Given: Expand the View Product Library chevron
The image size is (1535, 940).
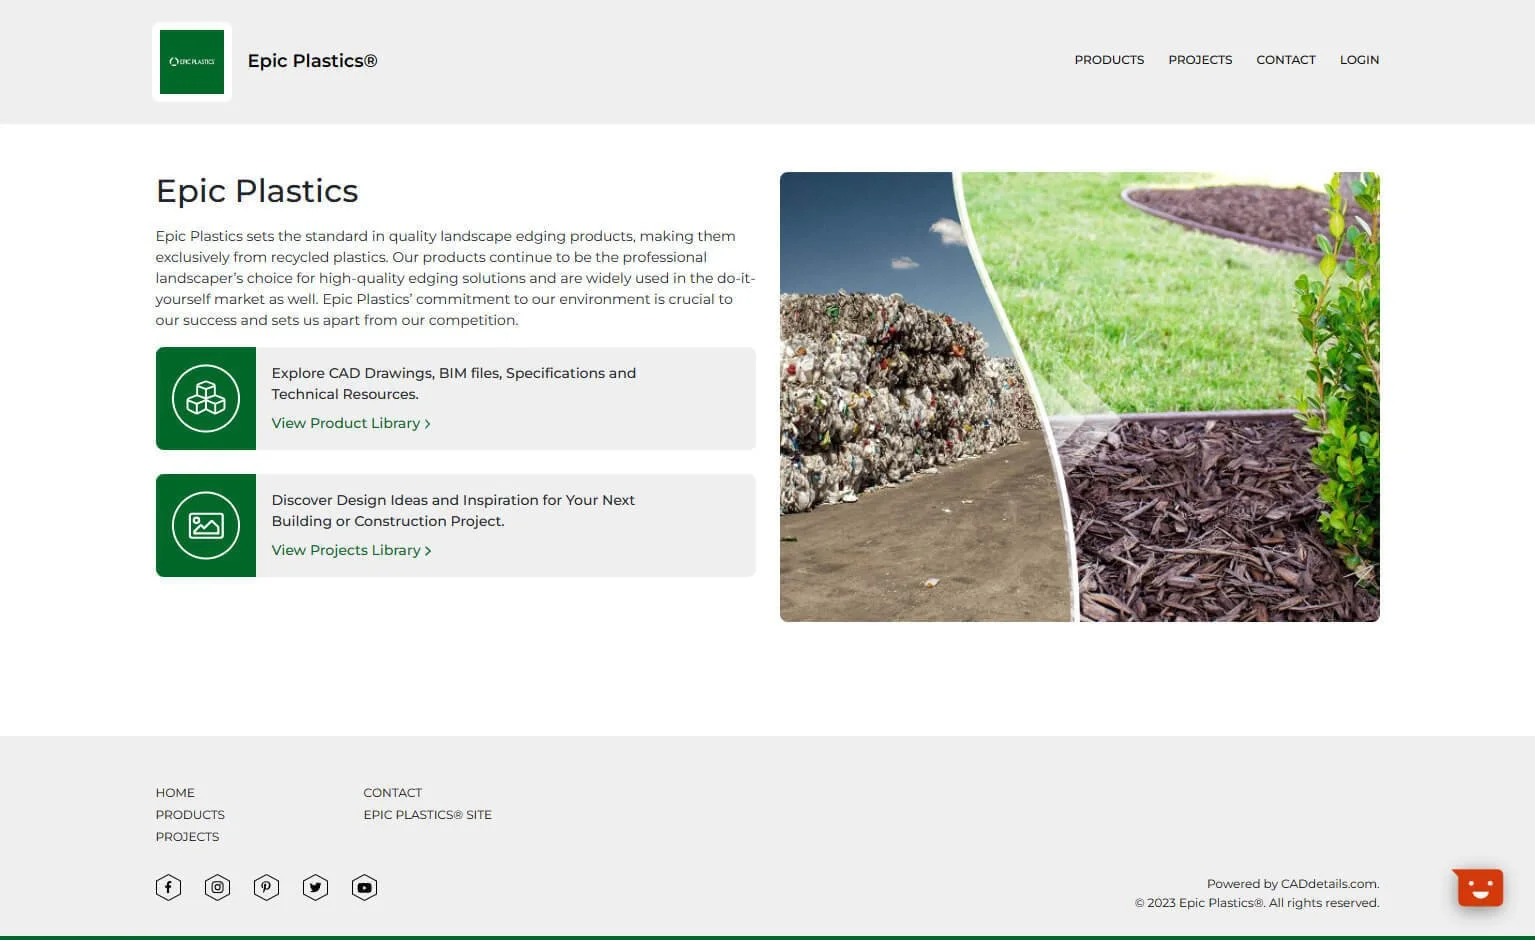Looking at the screenshot, I should pos(427,423).
